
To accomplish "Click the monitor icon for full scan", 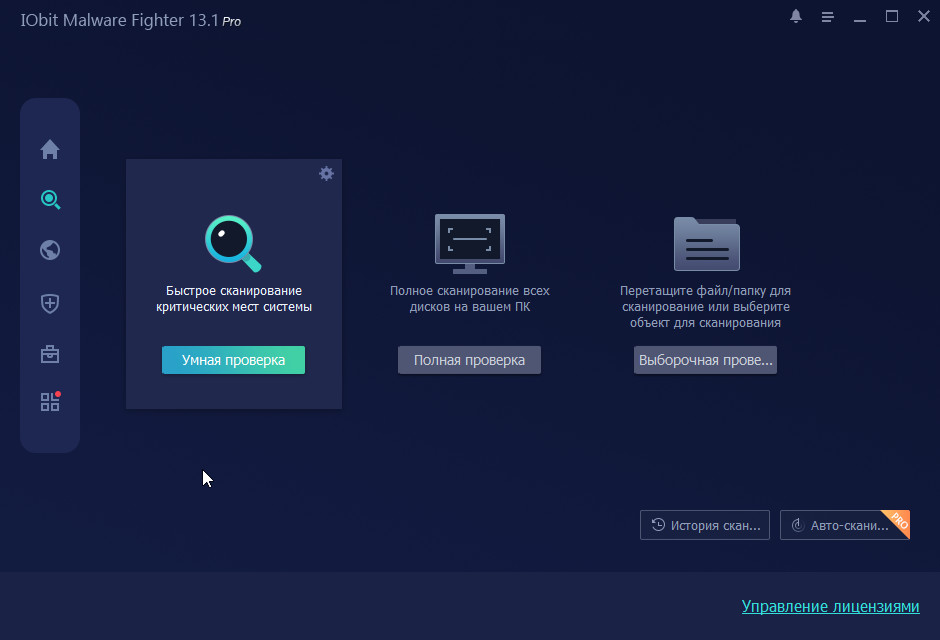I will pos(469,243).
